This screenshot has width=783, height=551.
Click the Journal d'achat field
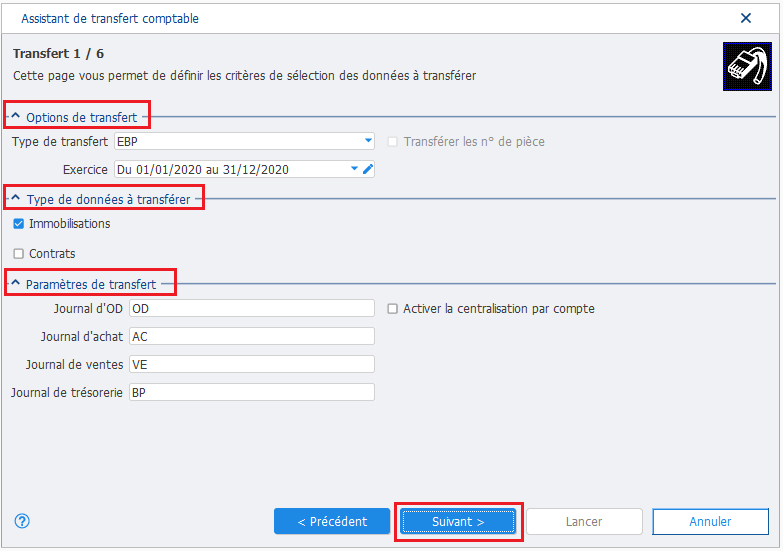tap(252, 336)
